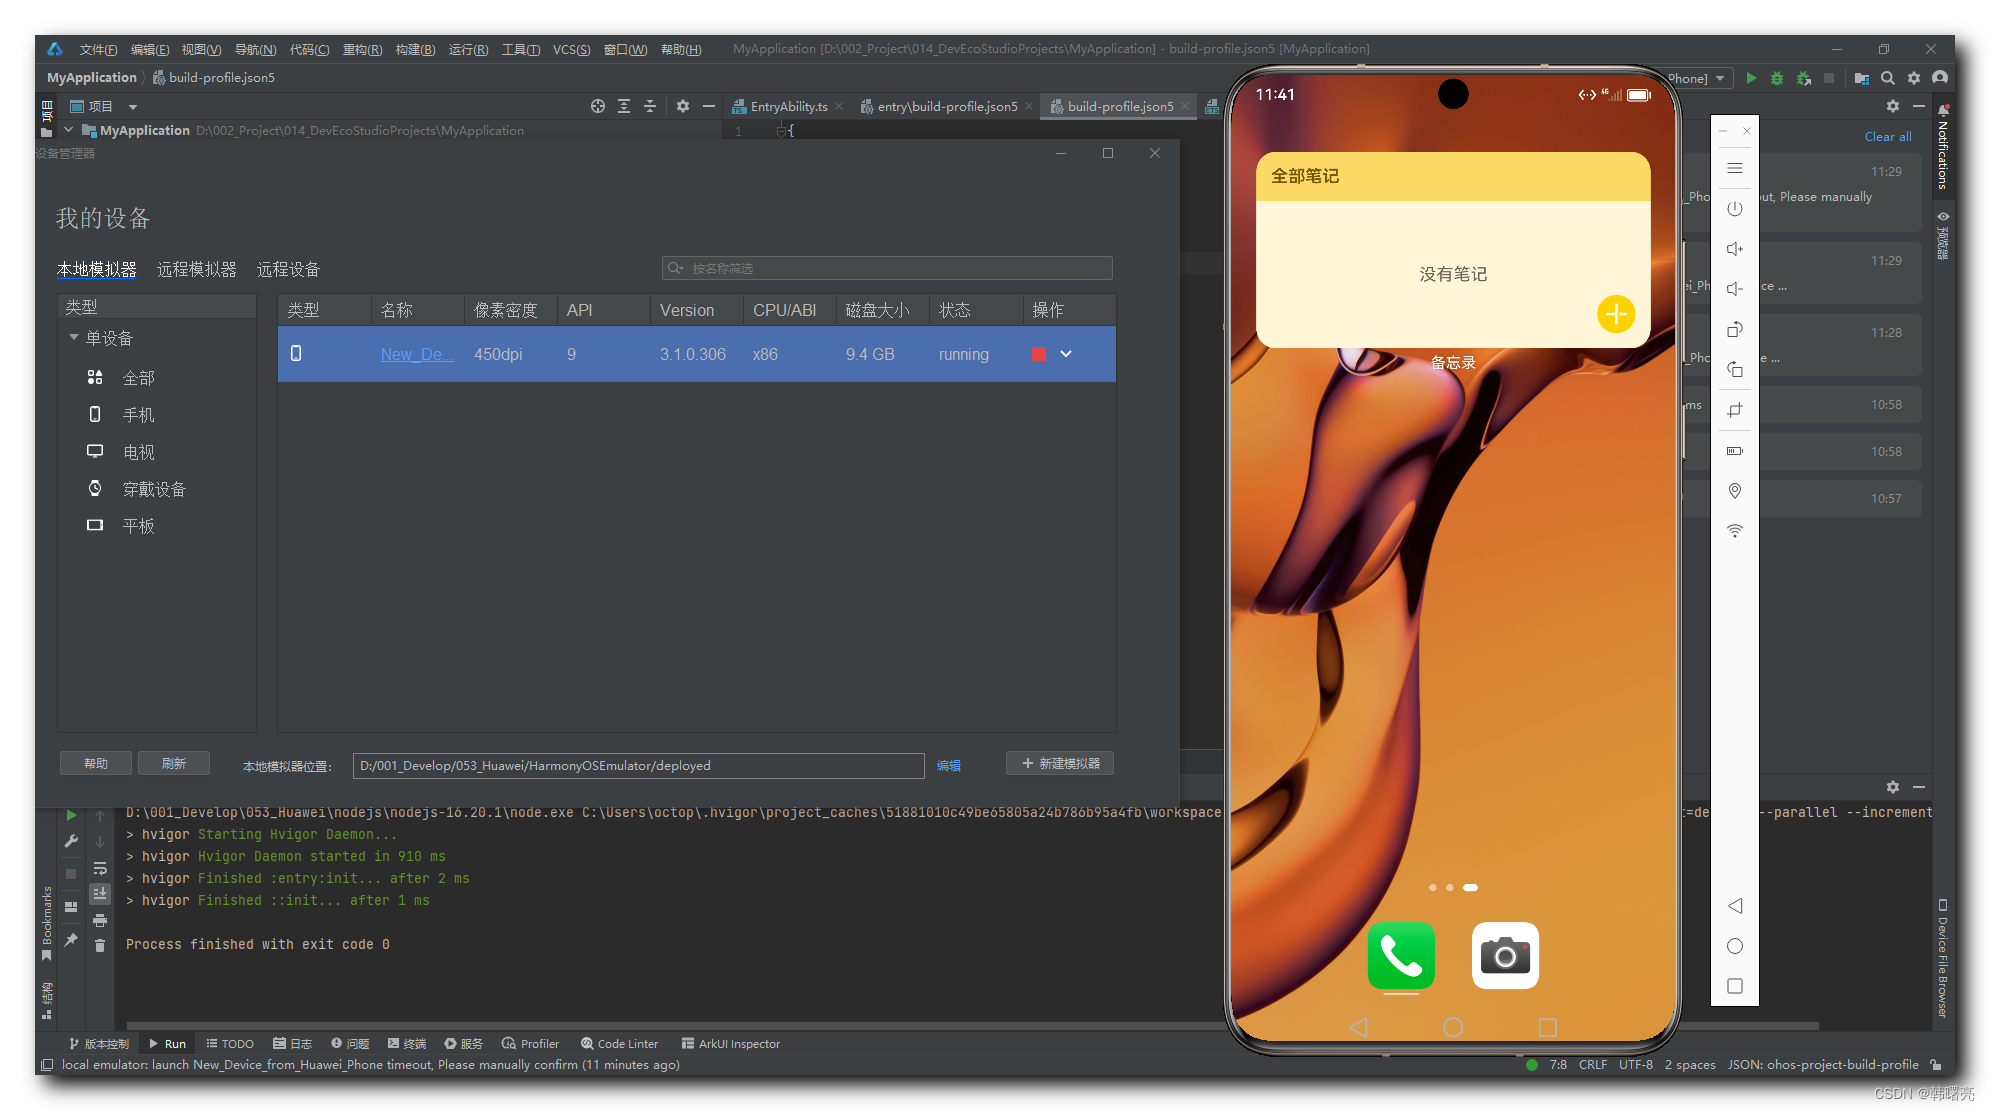Screen dimensions: 1990x1110
Task: Expand the device row actions dropdown arrow
Action: (1066, 354)
